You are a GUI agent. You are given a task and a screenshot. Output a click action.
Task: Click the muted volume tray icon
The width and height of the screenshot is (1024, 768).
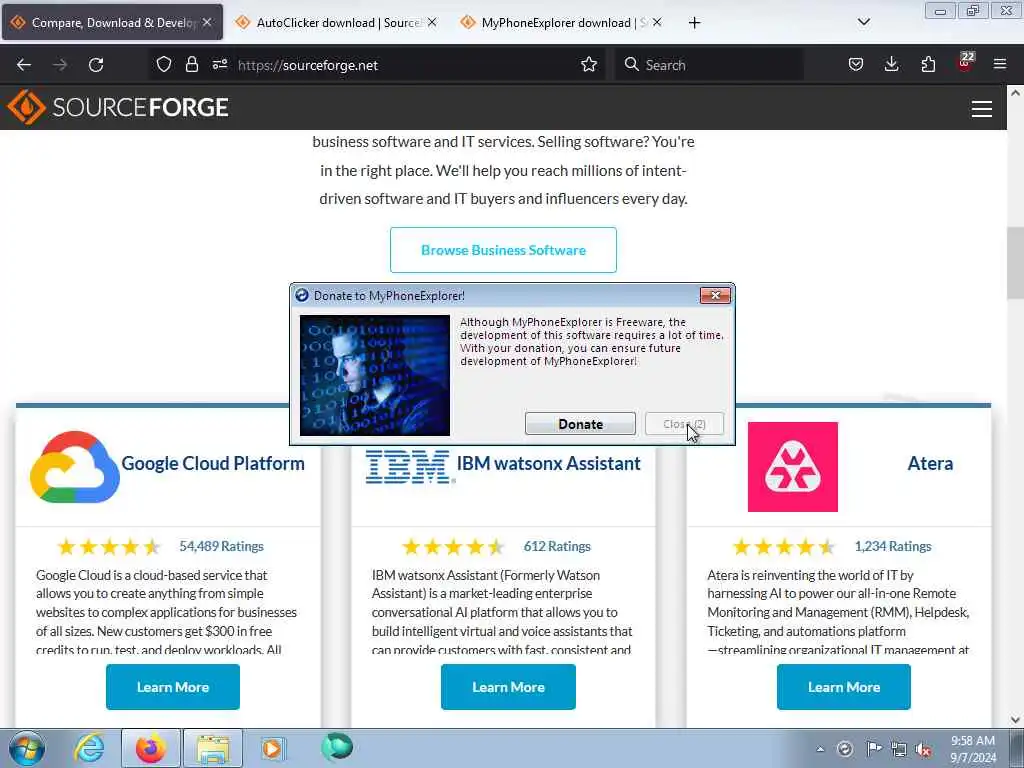click(x=923, y=749)
